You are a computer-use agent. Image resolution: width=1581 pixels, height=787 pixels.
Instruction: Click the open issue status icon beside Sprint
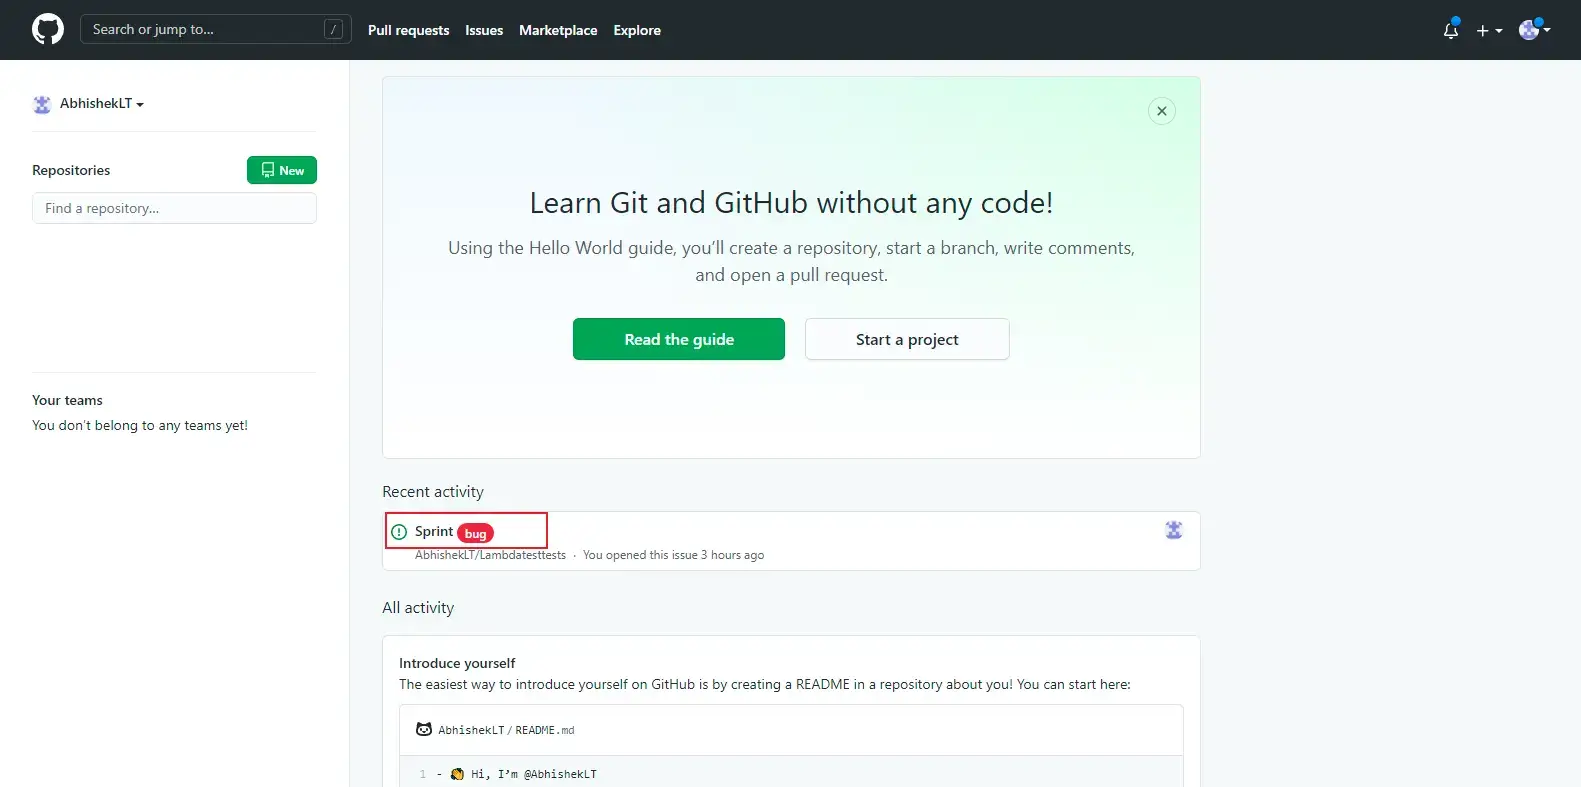pyautogui.click(x=399, y=532)
